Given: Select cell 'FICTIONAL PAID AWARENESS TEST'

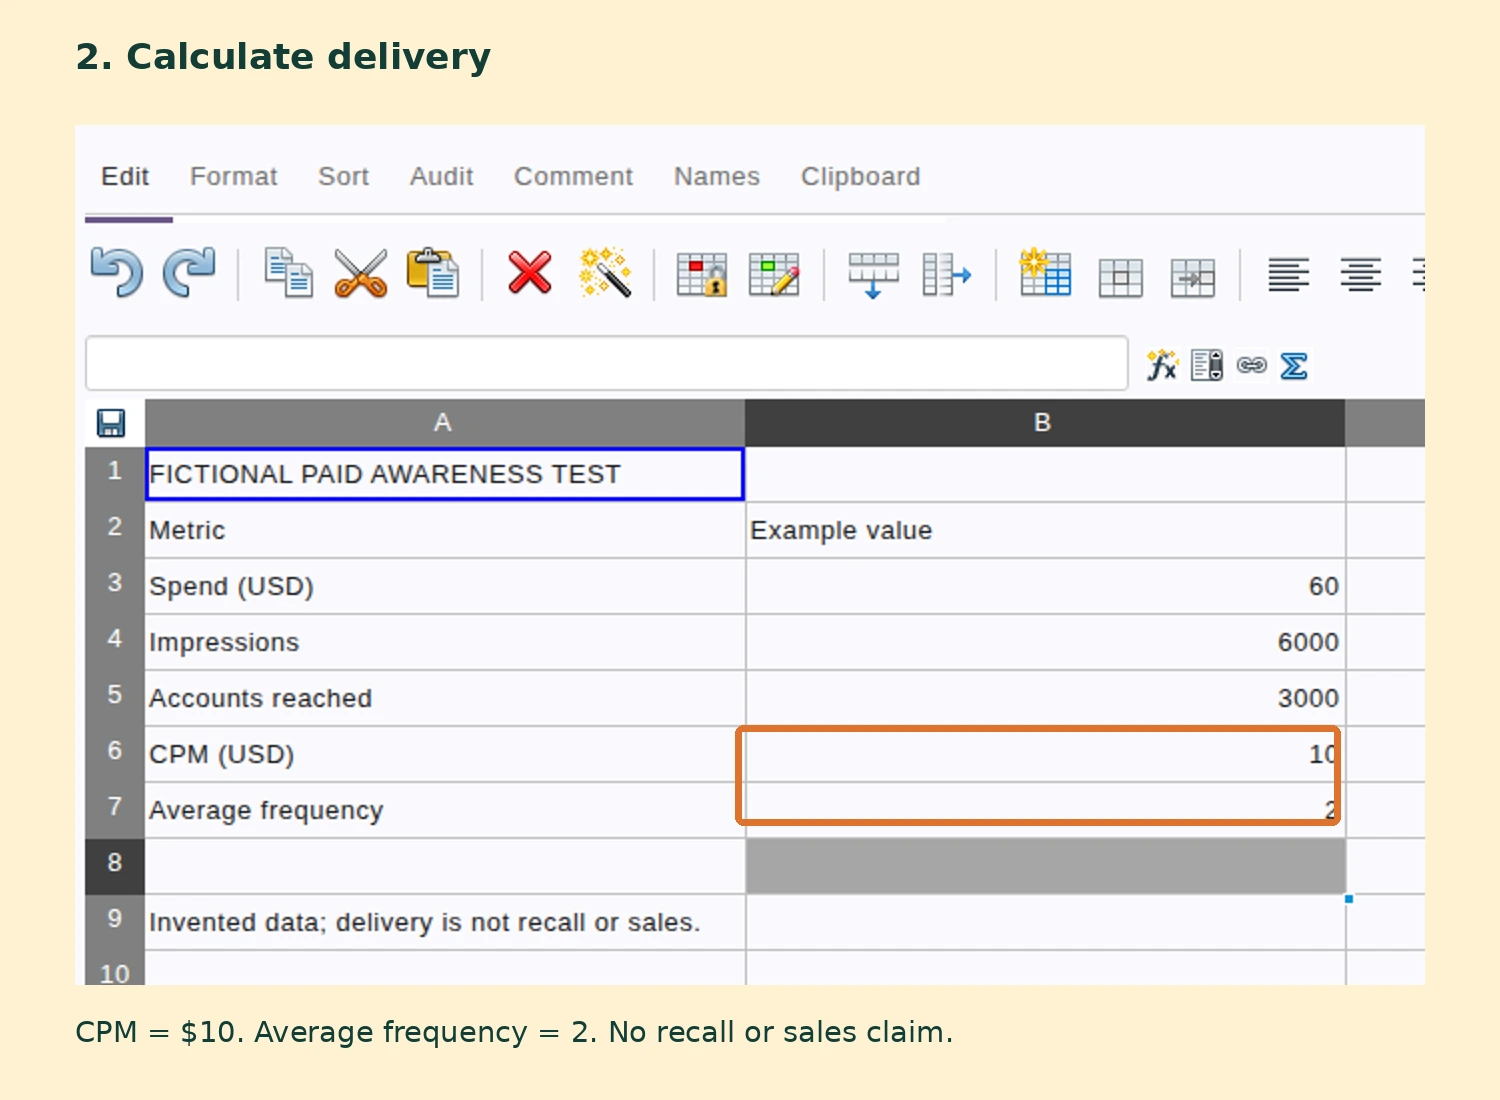Looking at the screenshot, I should click(445, 474).
